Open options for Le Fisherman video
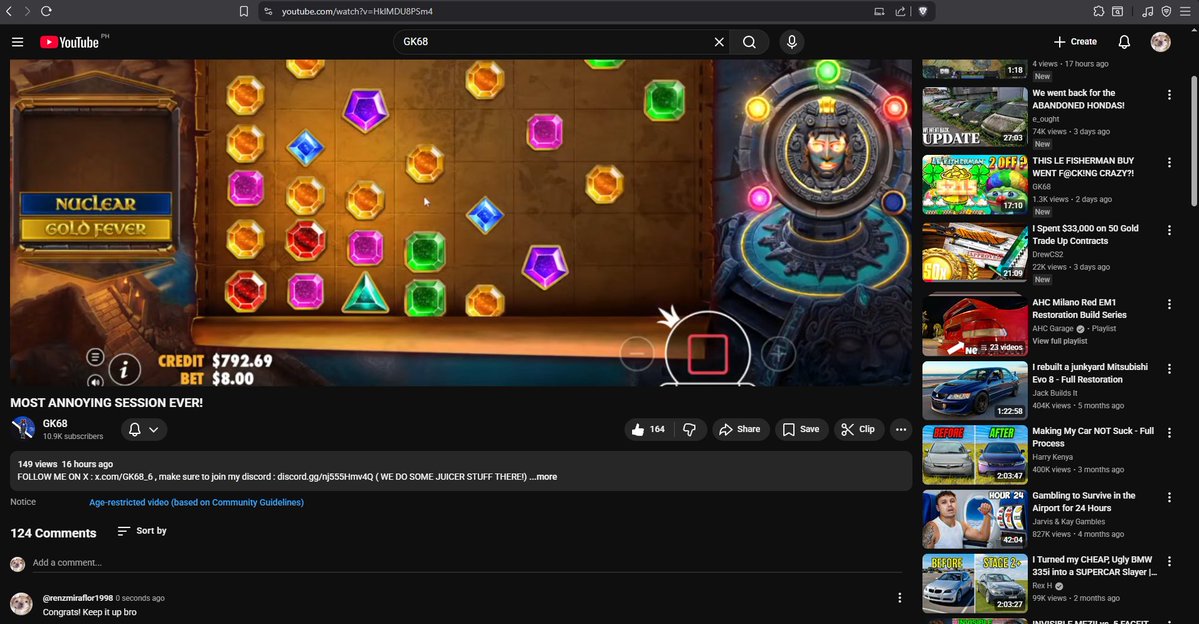 (1169, 162)
